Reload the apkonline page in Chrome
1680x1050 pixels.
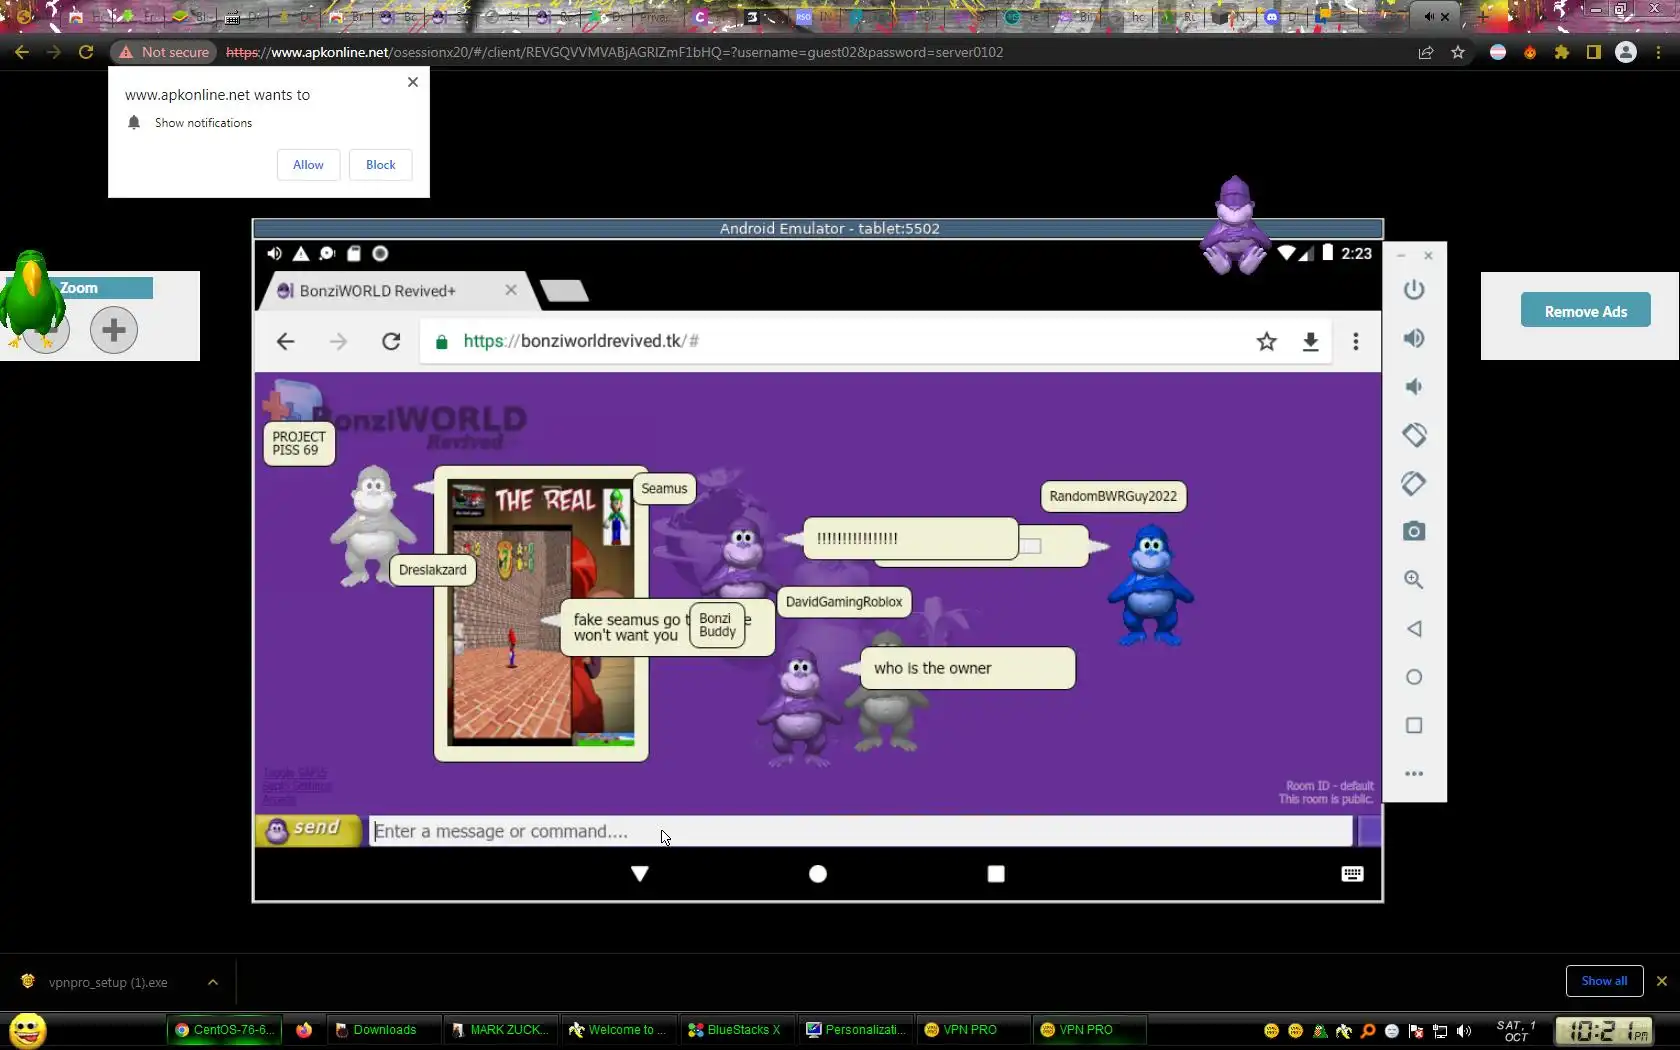[x=86, y=52]
